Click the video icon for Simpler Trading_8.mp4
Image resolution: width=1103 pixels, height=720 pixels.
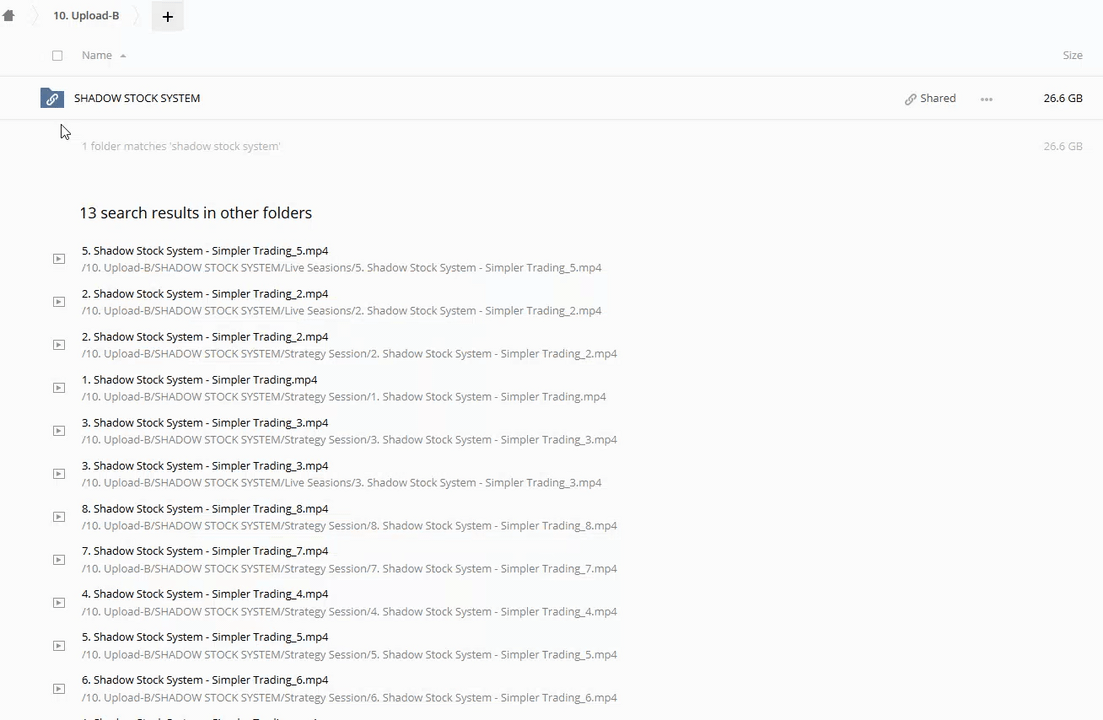[x=59, y=517]
